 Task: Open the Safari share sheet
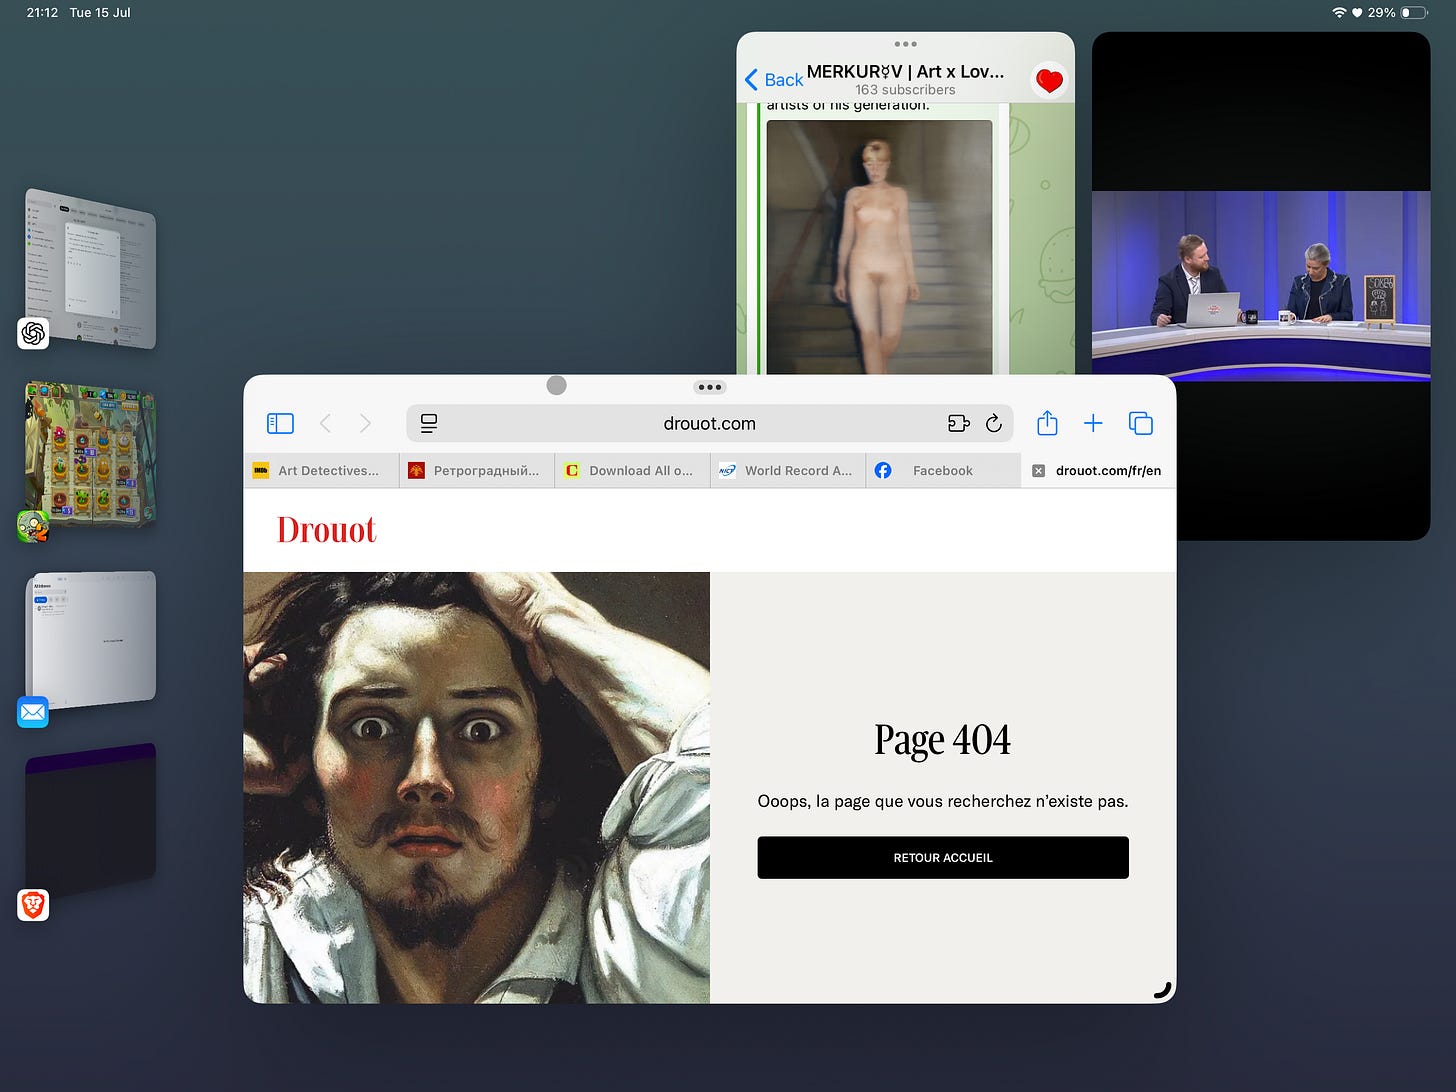pyautogui.click(x=1047, y=423)
